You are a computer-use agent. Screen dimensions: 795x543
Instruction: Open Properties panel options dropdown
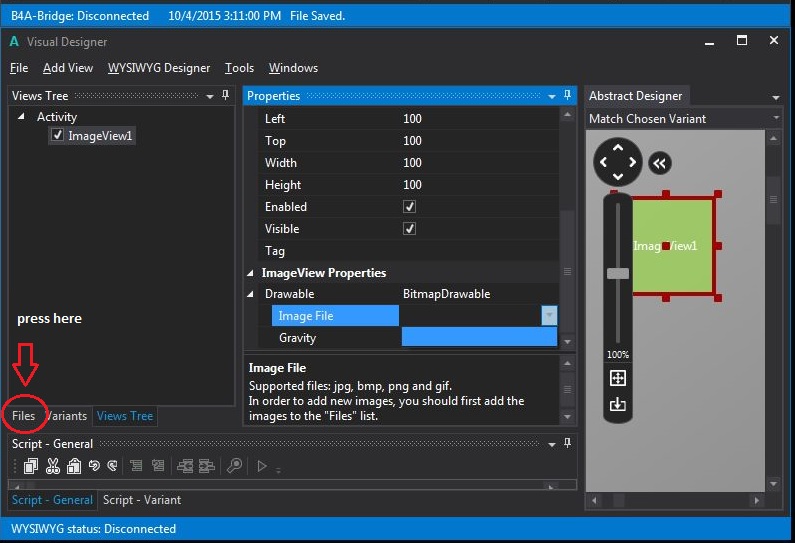(552, 96)
